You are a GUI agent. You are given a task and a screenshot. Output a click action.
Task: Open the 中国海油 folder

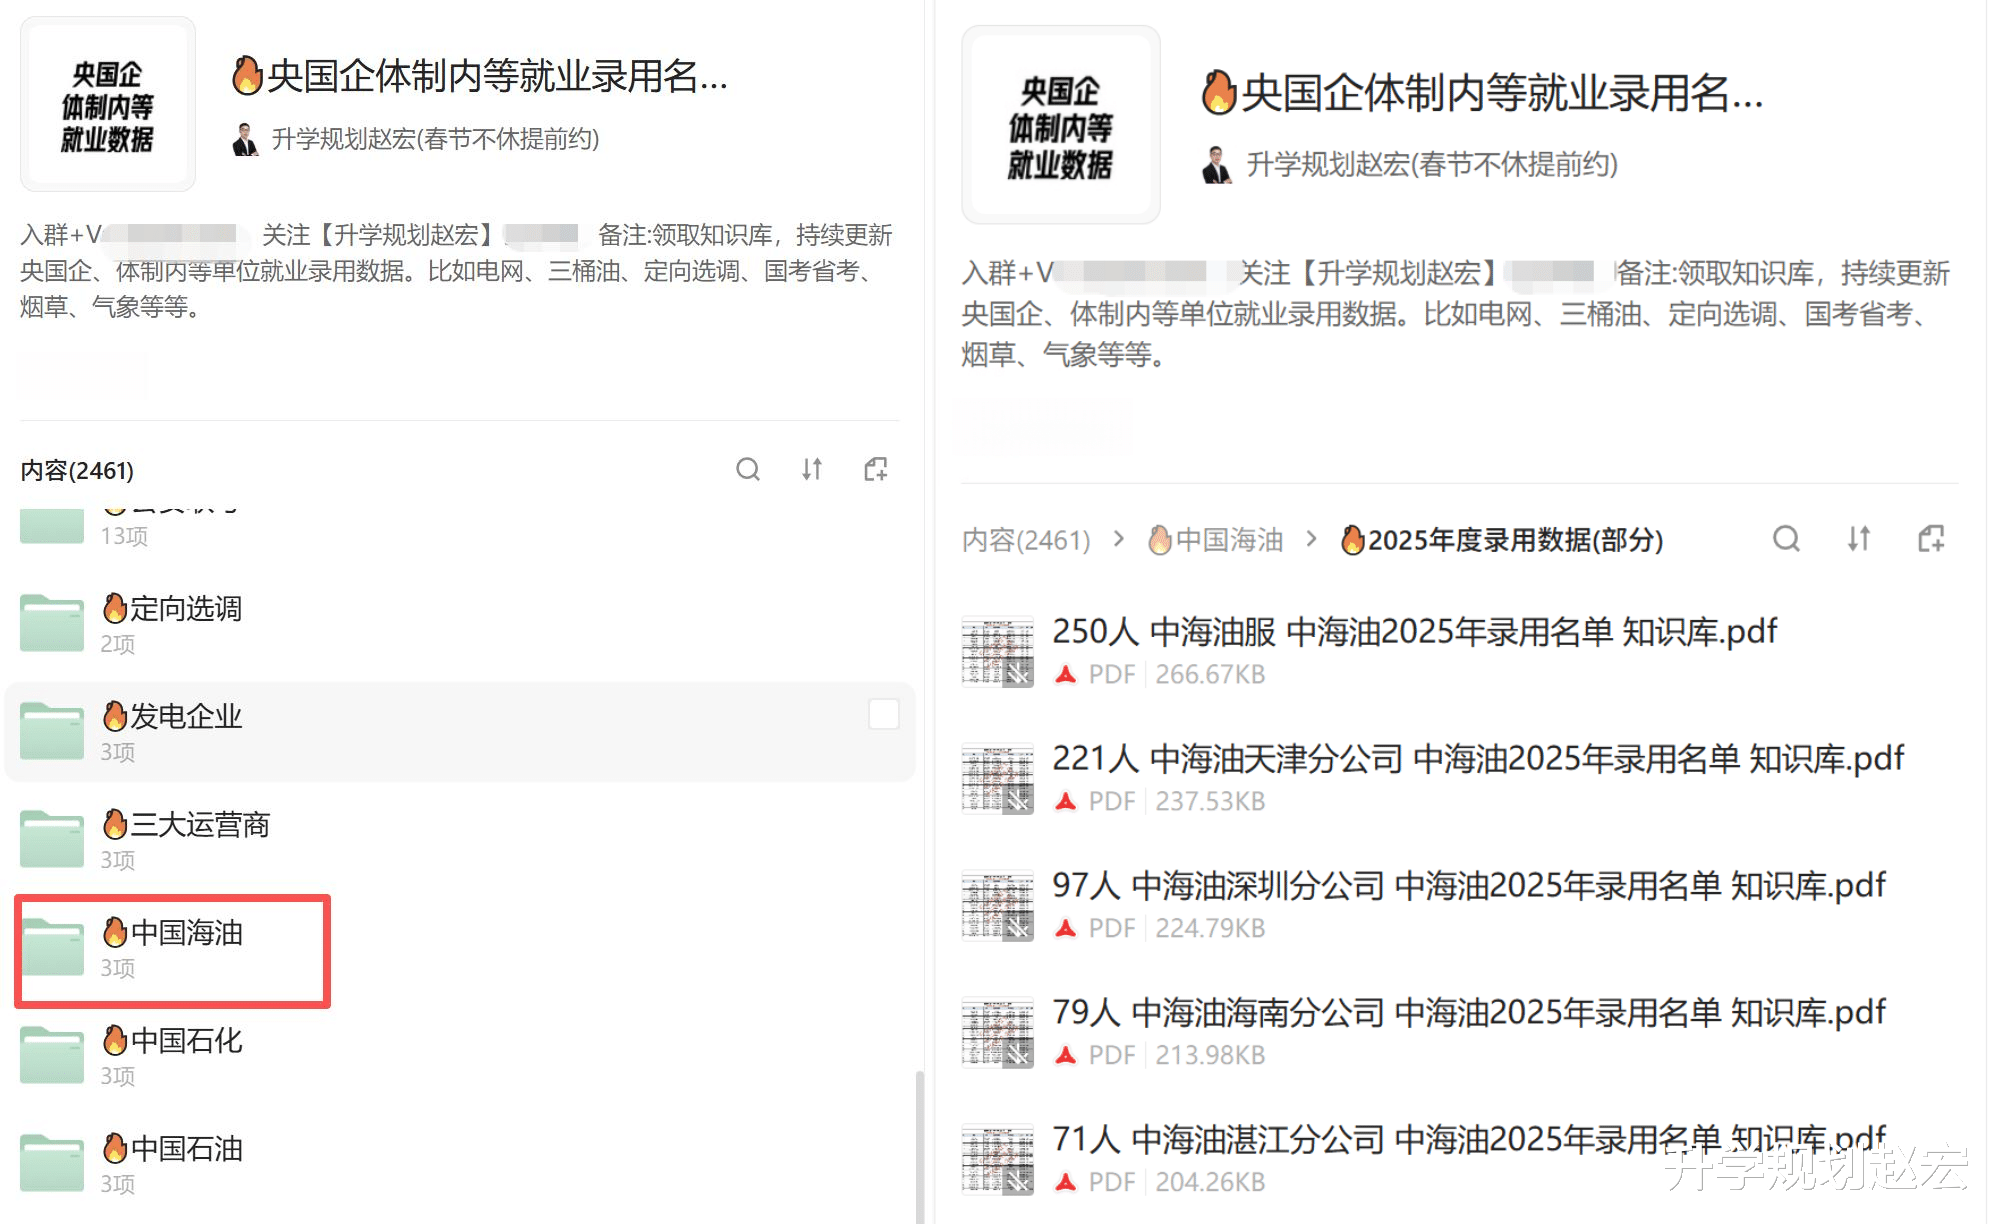coord(186,933)
